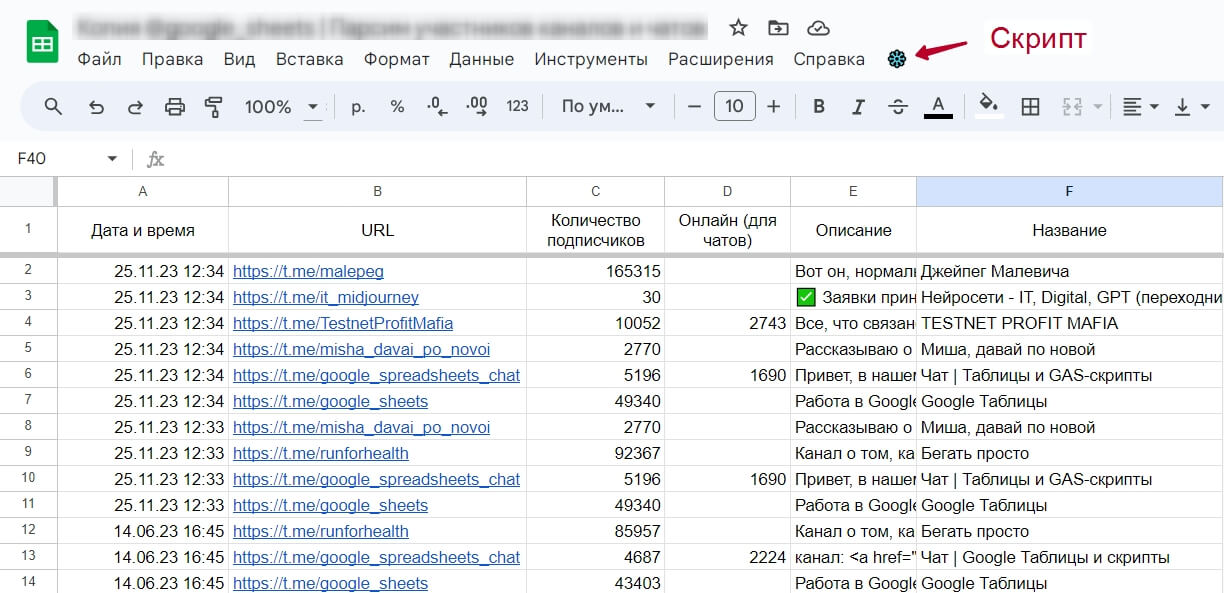This screenshot has width=1224, height=593.
Task: Open vertical align dropdown
Action: pyautogui.click(x=1192, y=106)
